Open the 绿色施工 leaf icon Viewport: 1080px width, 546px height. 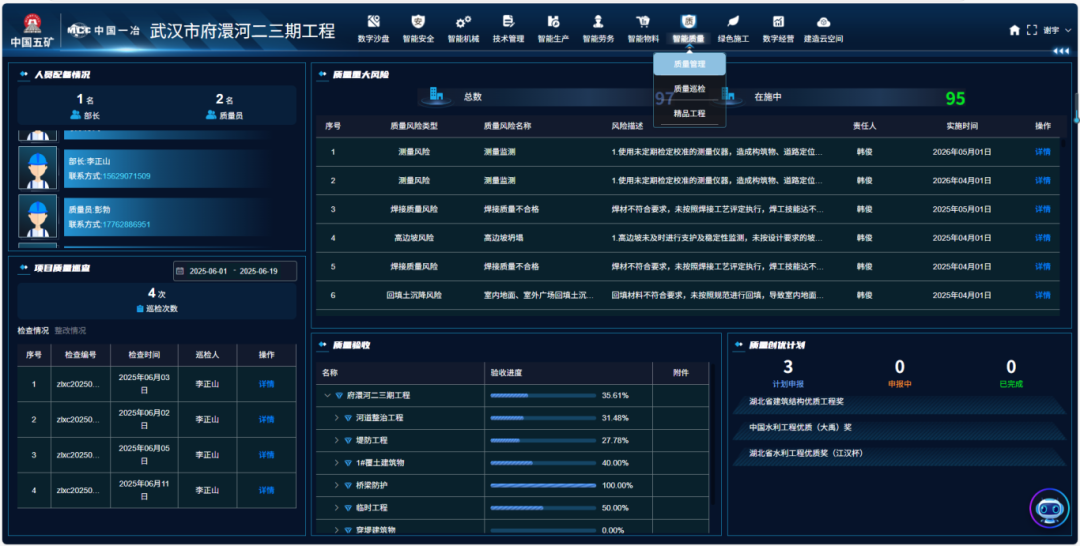click(733, 22)
